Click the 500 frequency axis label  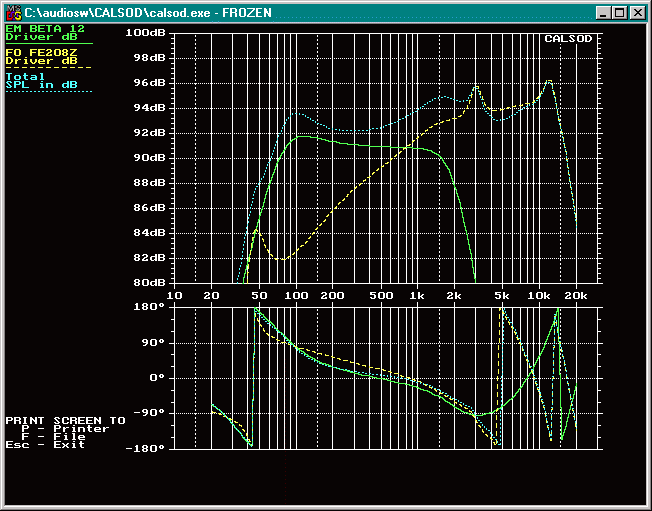[381, 296]
